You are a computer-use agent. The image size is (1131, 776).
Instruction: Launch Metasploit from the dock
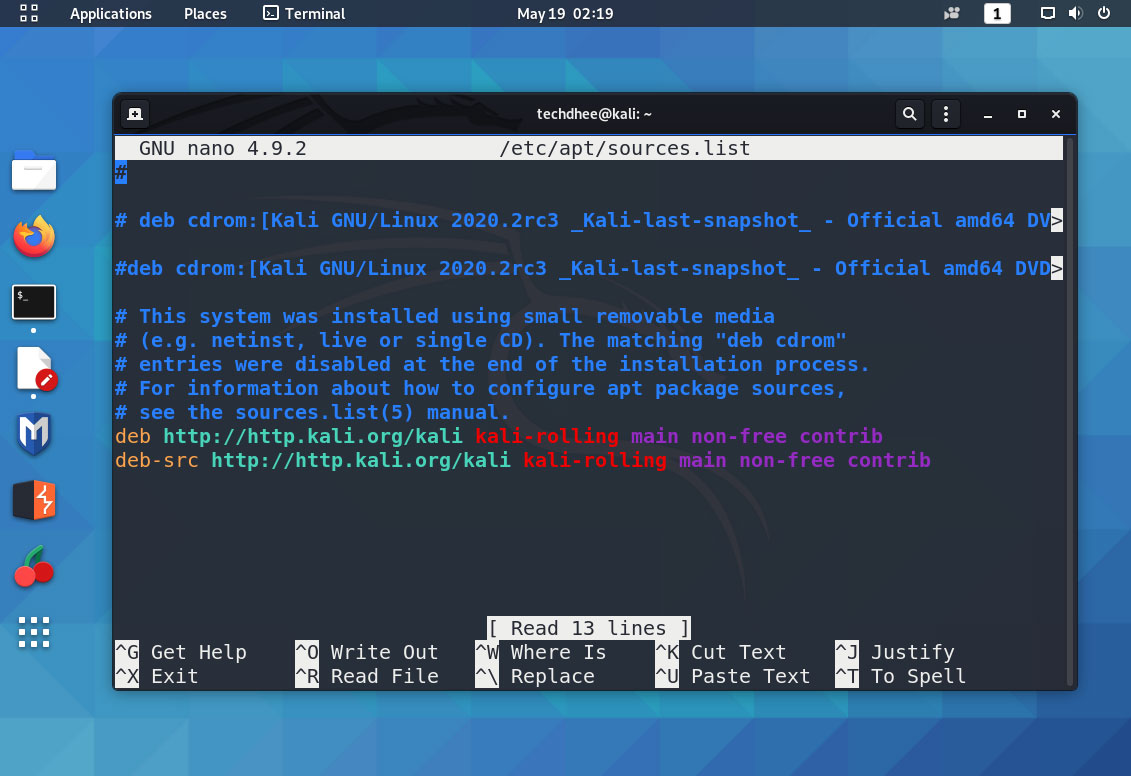point(34,433)
